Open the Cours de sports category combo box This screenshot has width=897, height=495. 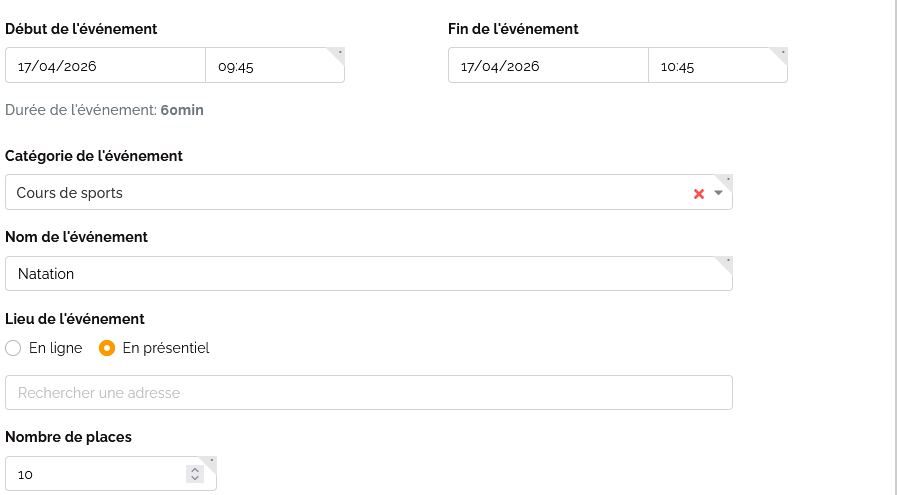click(x=340, y=193)
